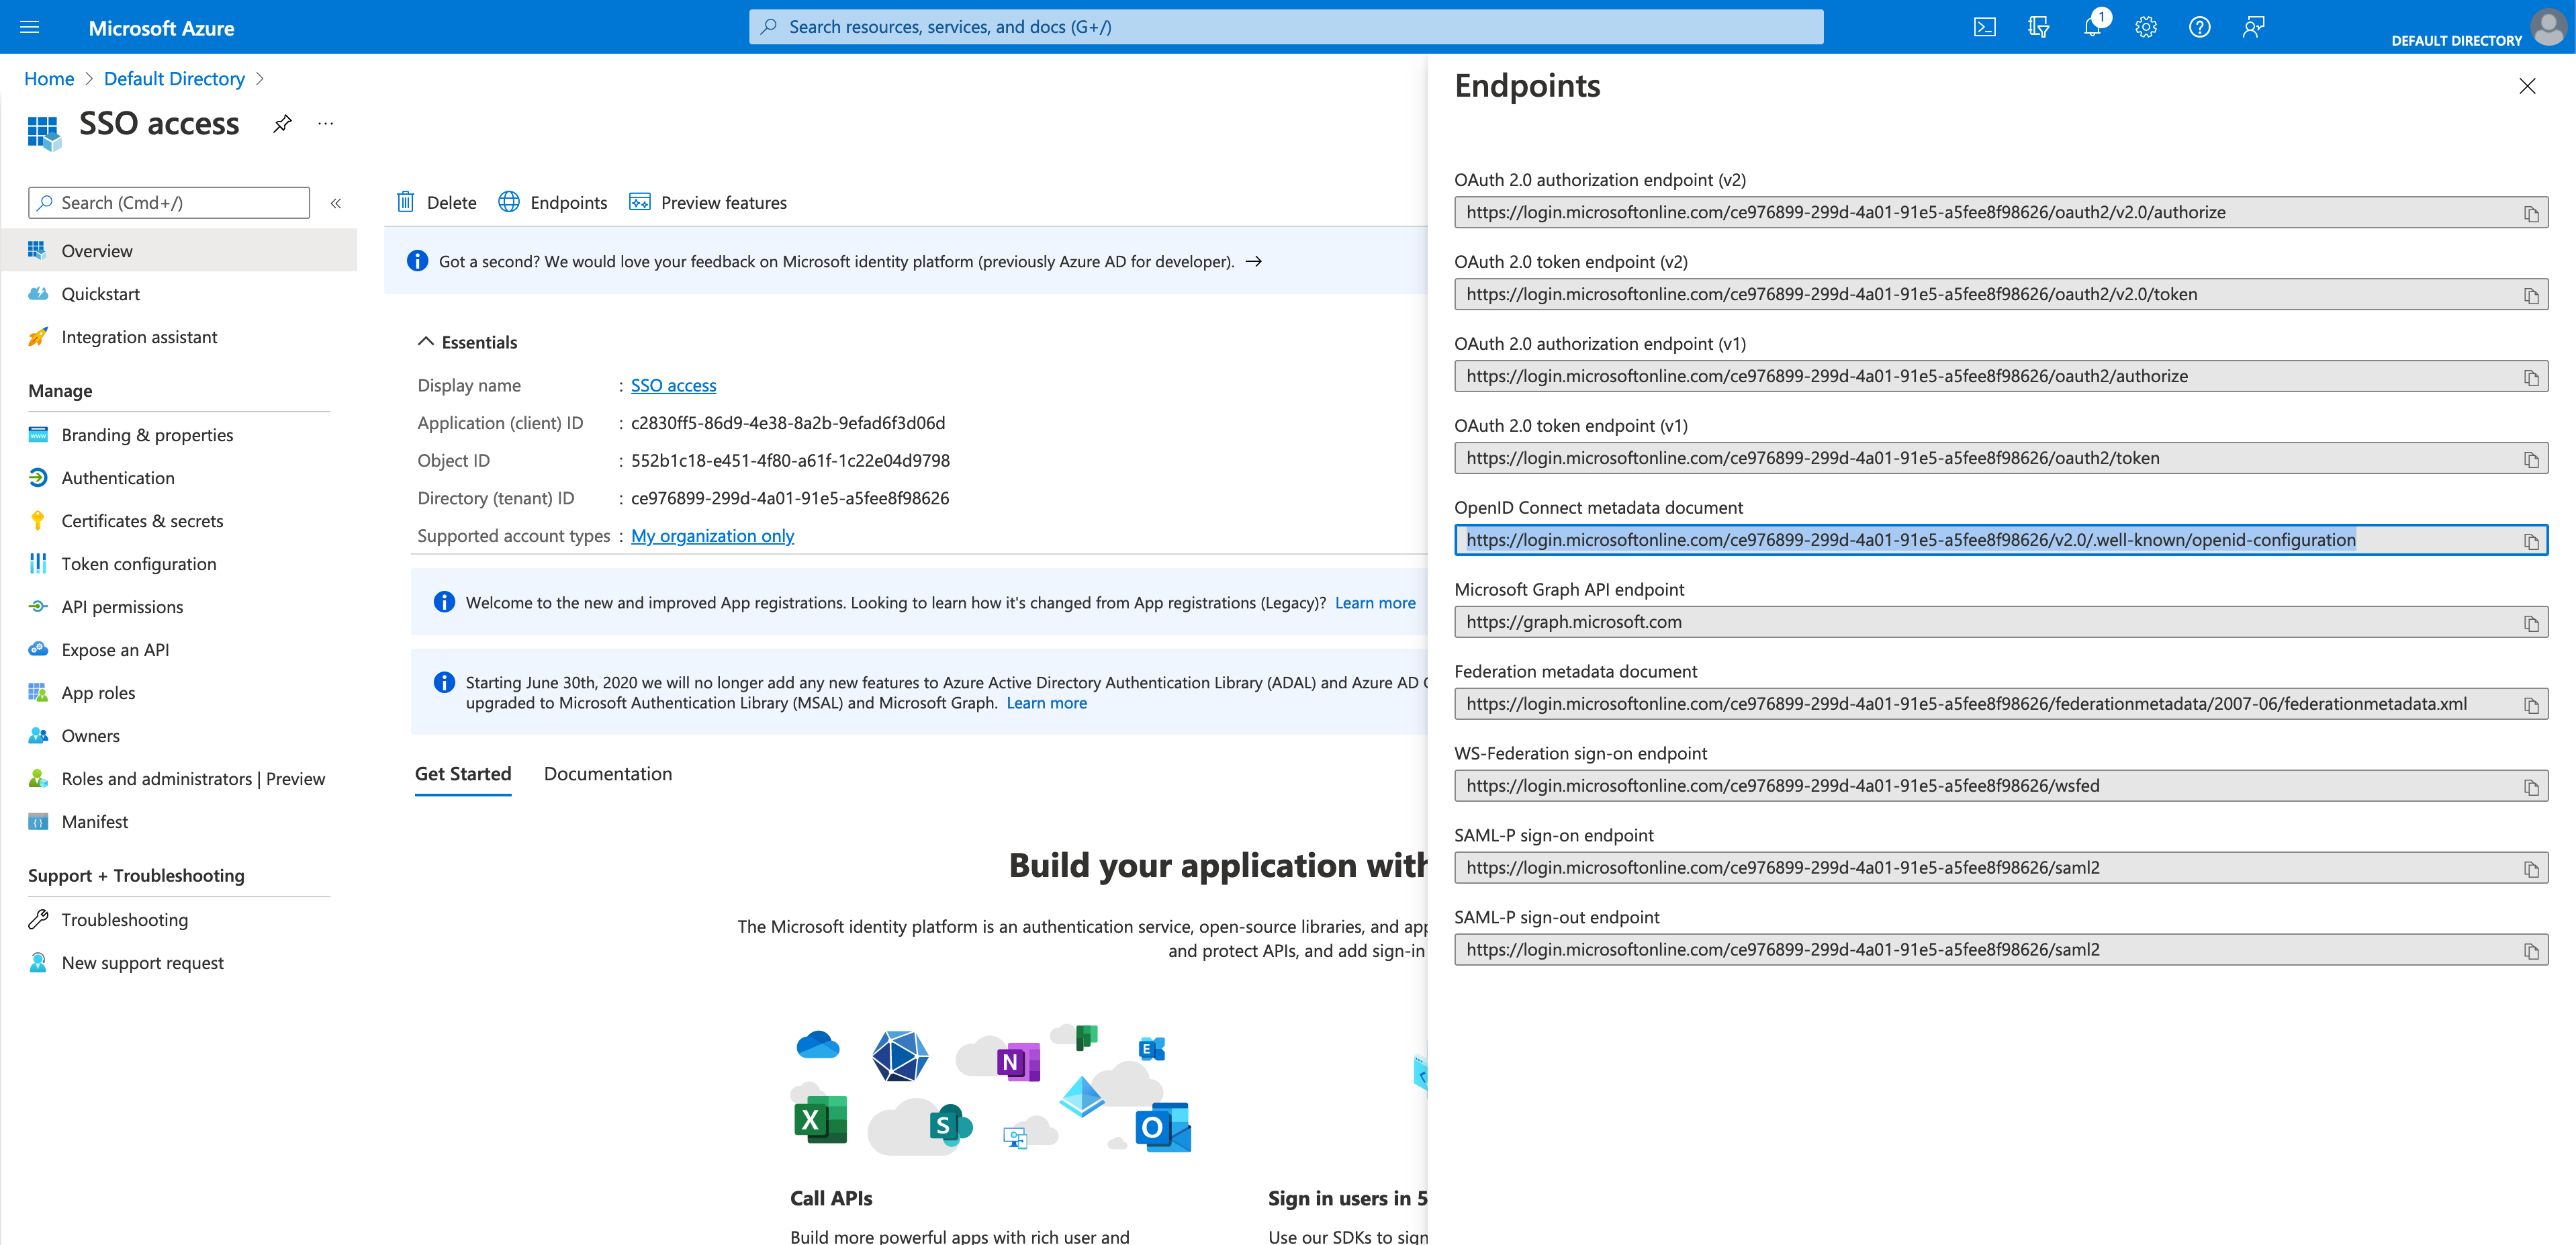2576x1245 pixels.
Task: Click the Application (client) ID value
Action: coord(788,423)
